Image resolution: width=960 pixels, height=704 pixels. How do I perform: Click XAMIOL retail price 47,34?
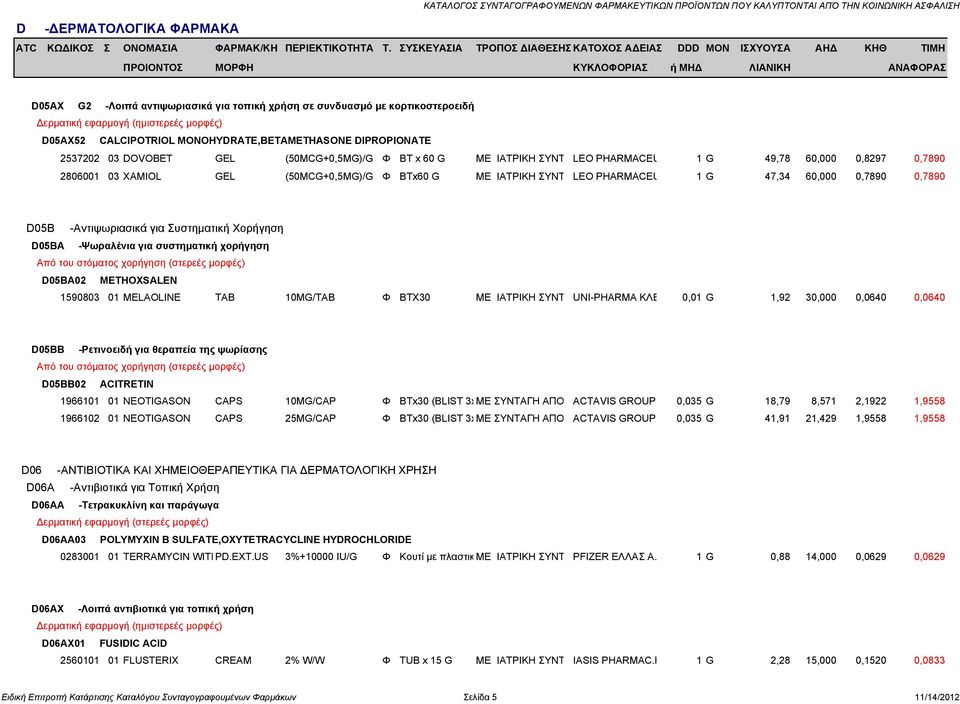tap(778, 176)
